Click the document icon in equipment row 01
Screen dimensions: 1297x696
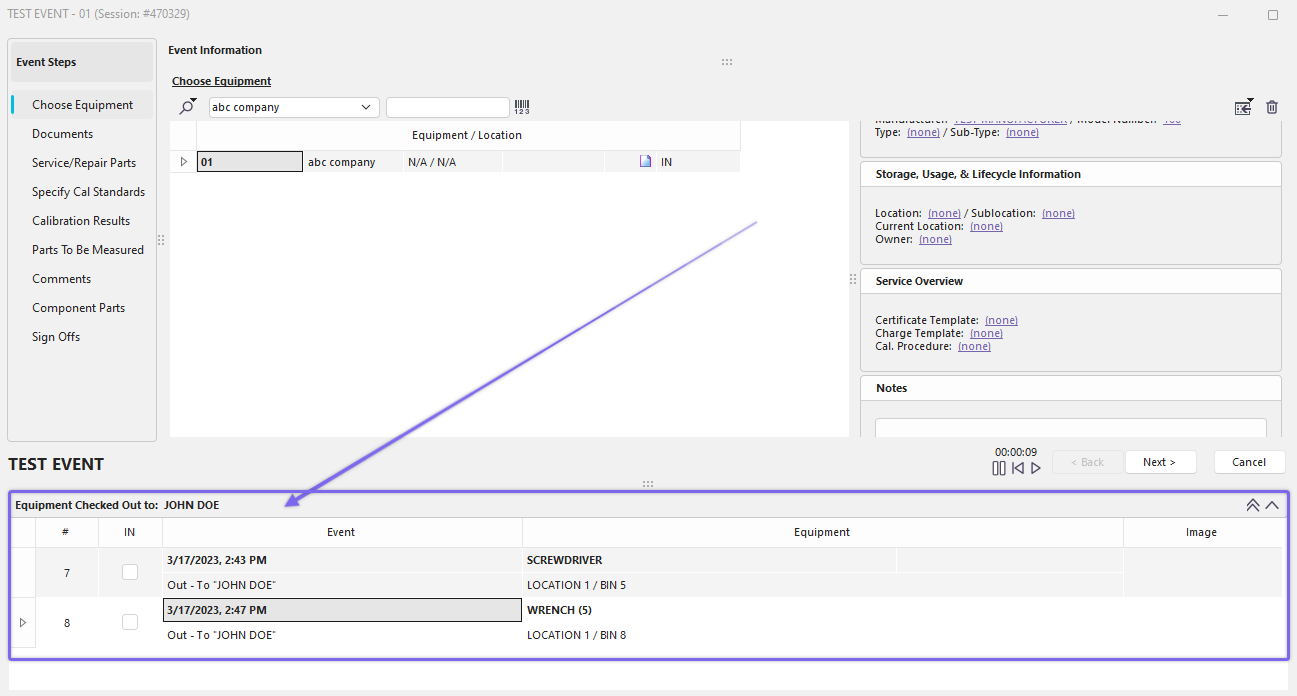point(645,162)
